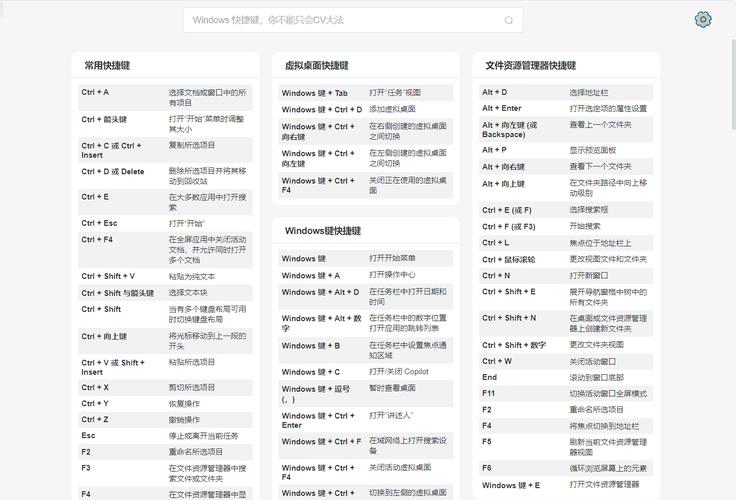Click the Ctrl + C 或 Ctrl + Insert row
Image resolution: width=736 pixels, height=500 pixels.
coord(165,150)
